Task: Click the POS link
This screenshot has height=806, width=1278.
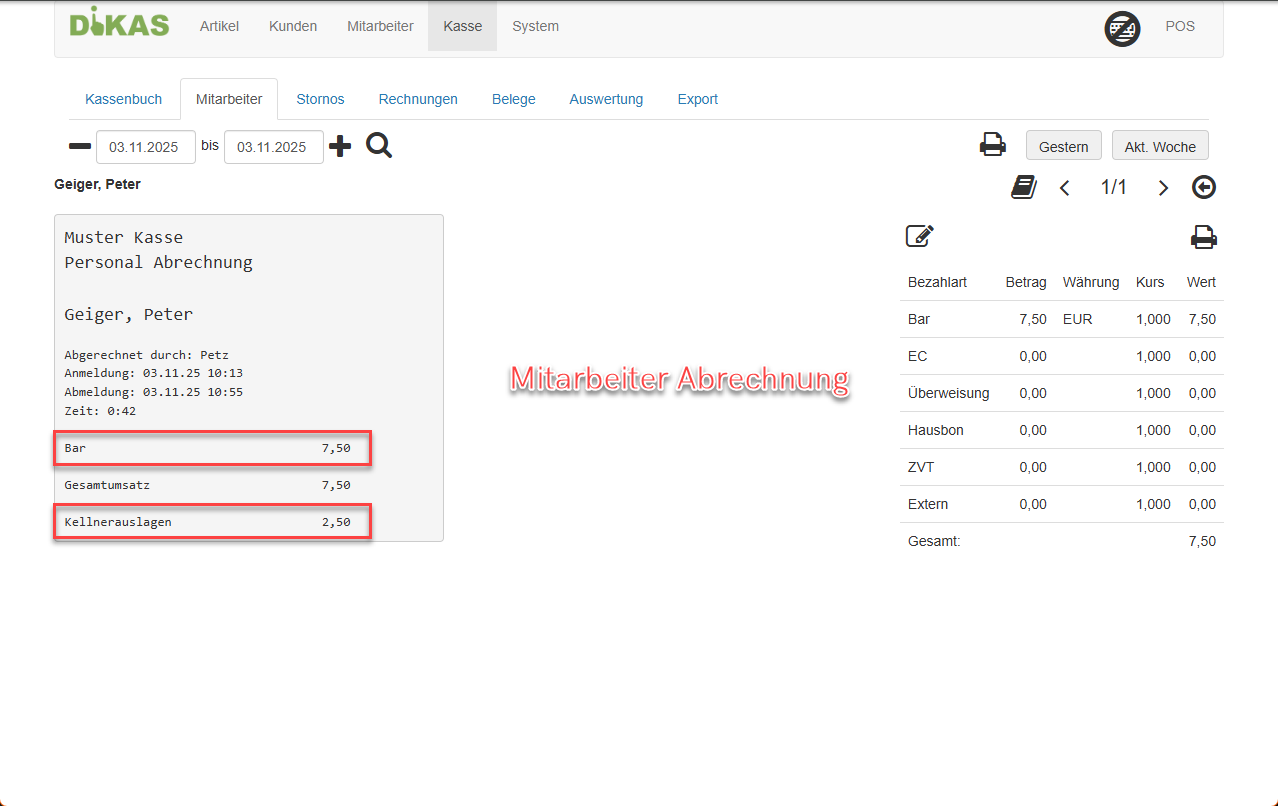Action: [x=1179, y=26]
